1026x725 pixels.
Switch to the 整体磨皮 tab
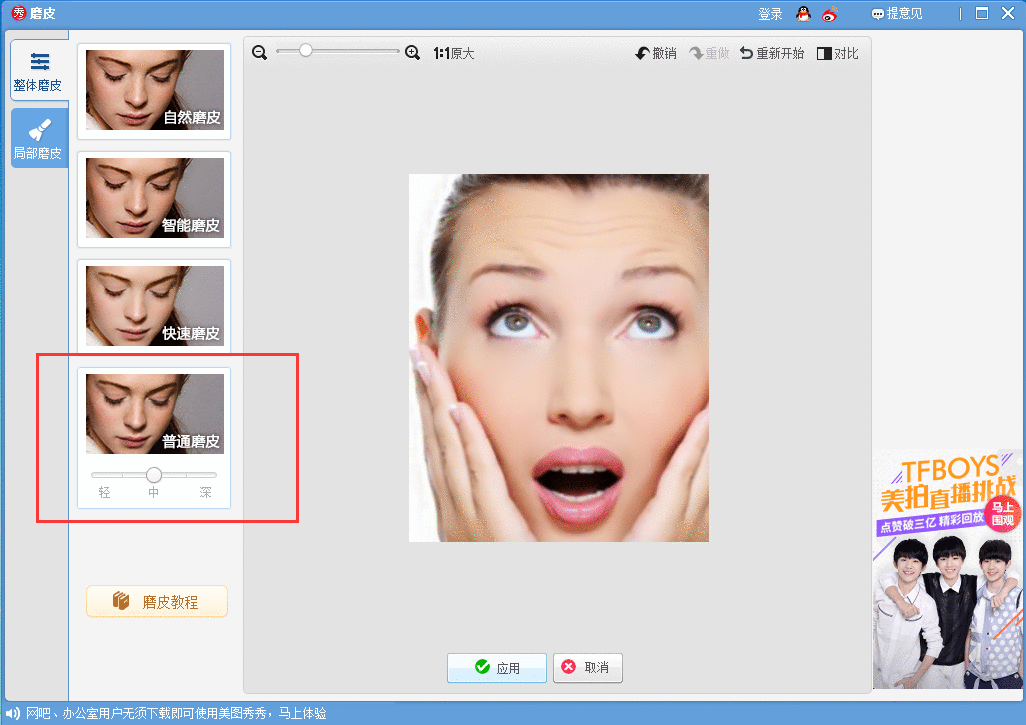(39, 72)
